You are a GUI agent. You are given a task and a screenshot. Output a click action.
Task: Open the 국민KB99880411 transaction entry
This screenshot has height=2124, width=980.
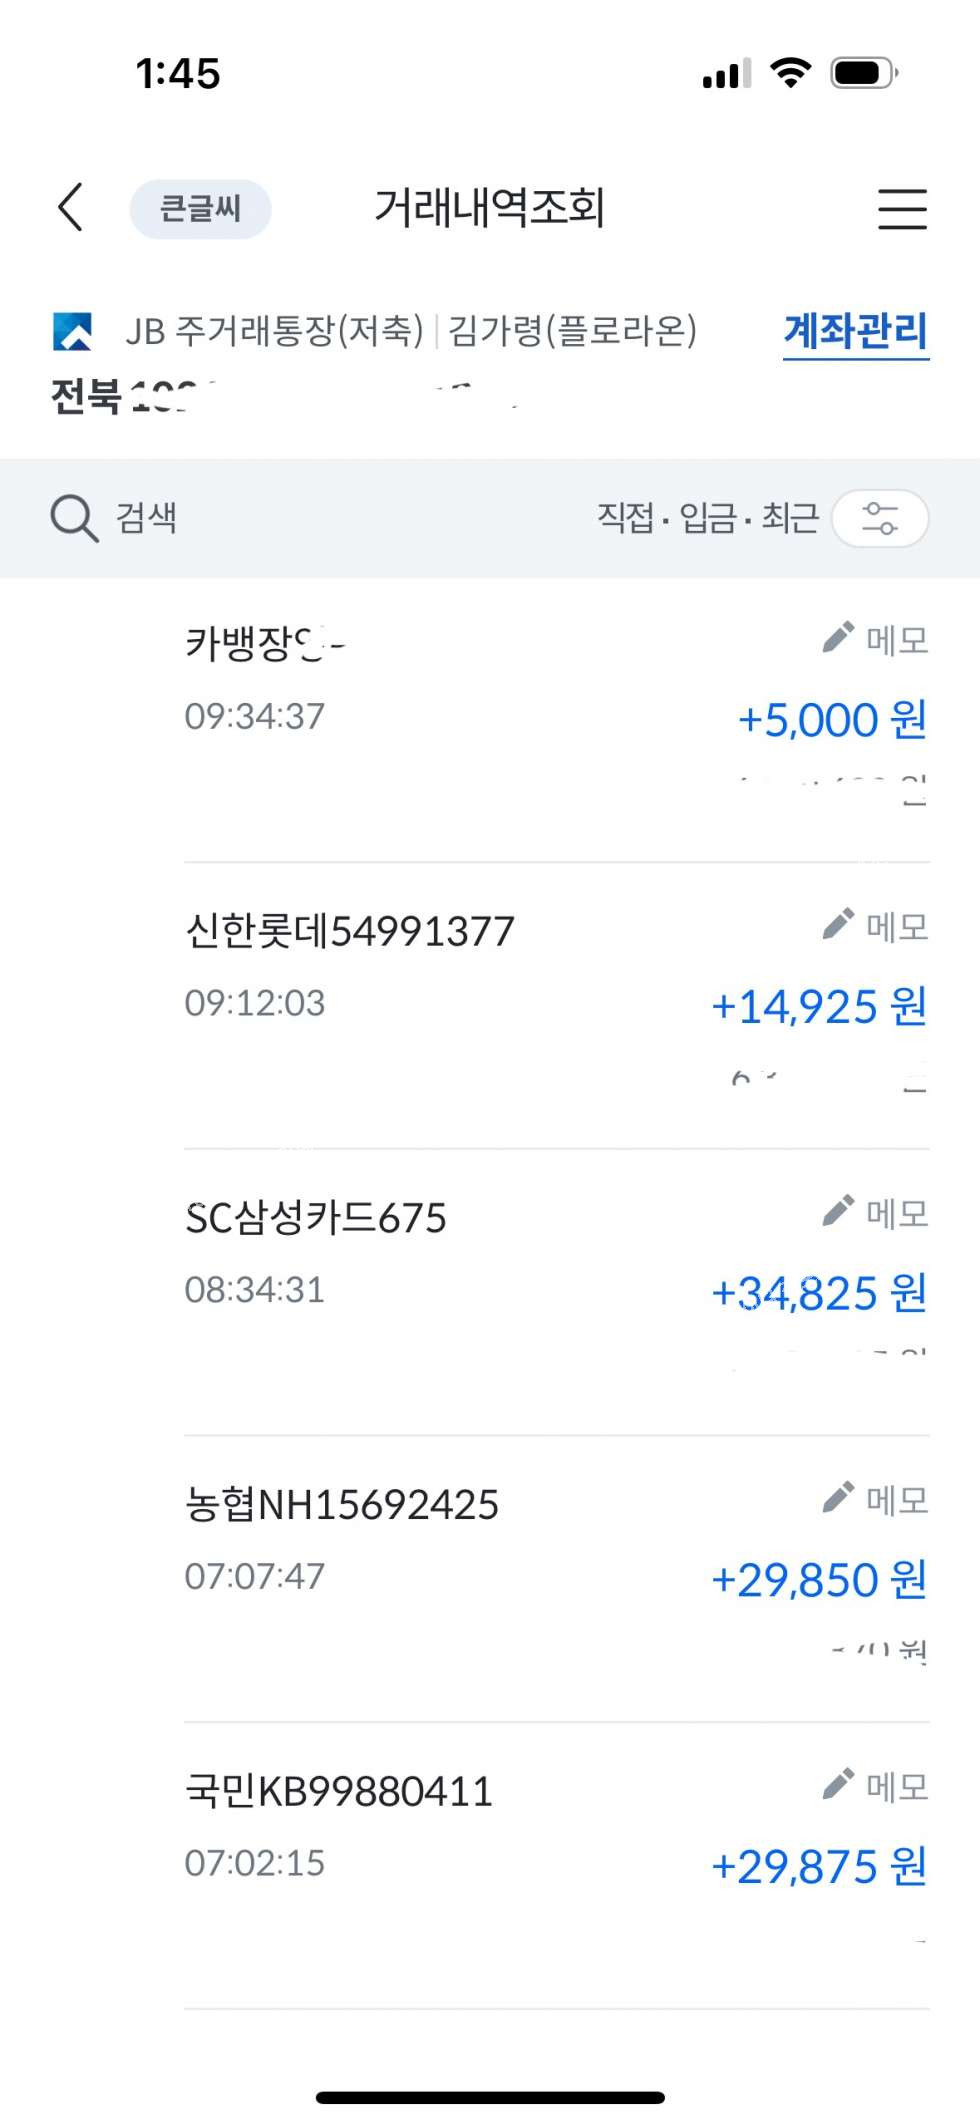pos(339,1791)
